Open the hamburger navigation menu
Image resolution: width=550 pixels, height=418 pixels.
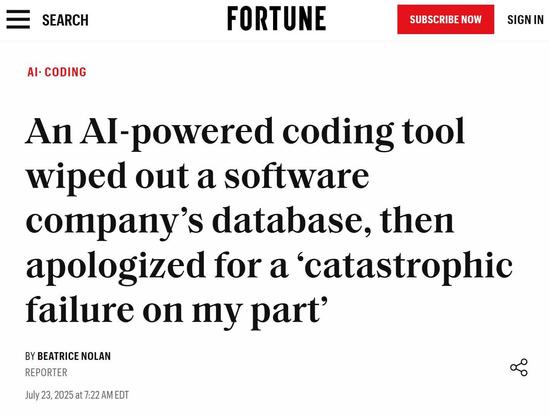[18, 19]
